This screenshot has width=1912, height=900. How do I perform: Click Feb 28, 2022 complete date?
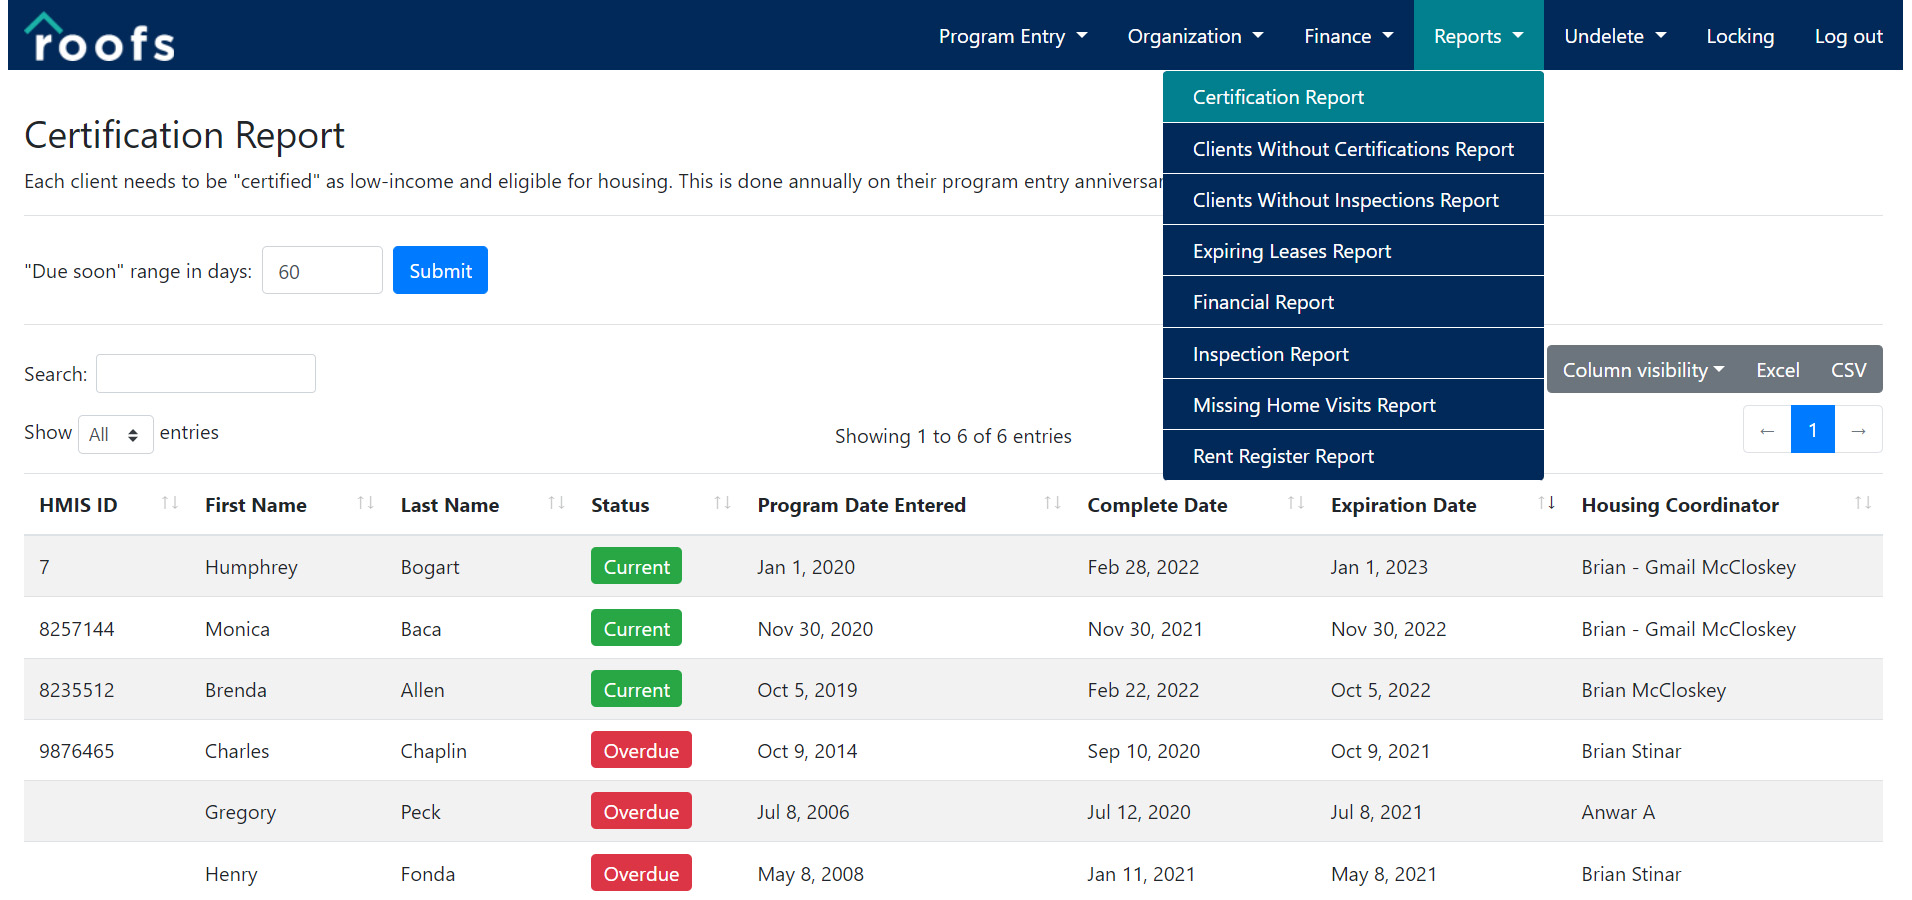1143,567
